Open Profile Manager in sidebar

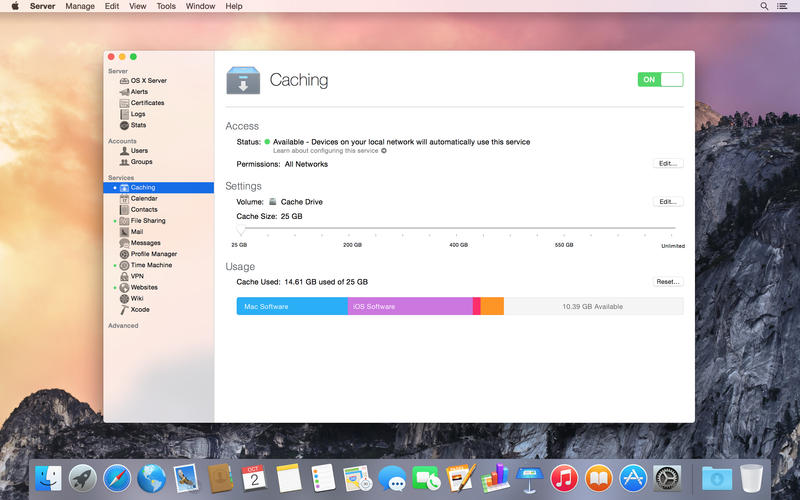153,254
